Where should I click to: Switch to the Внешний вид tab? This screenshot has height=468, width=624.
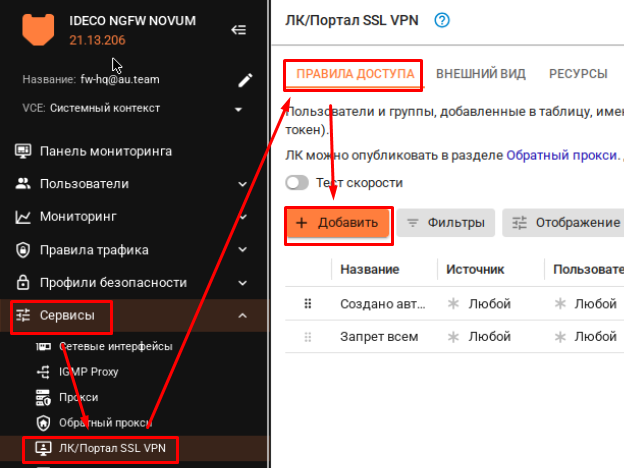tap(484, 74)
